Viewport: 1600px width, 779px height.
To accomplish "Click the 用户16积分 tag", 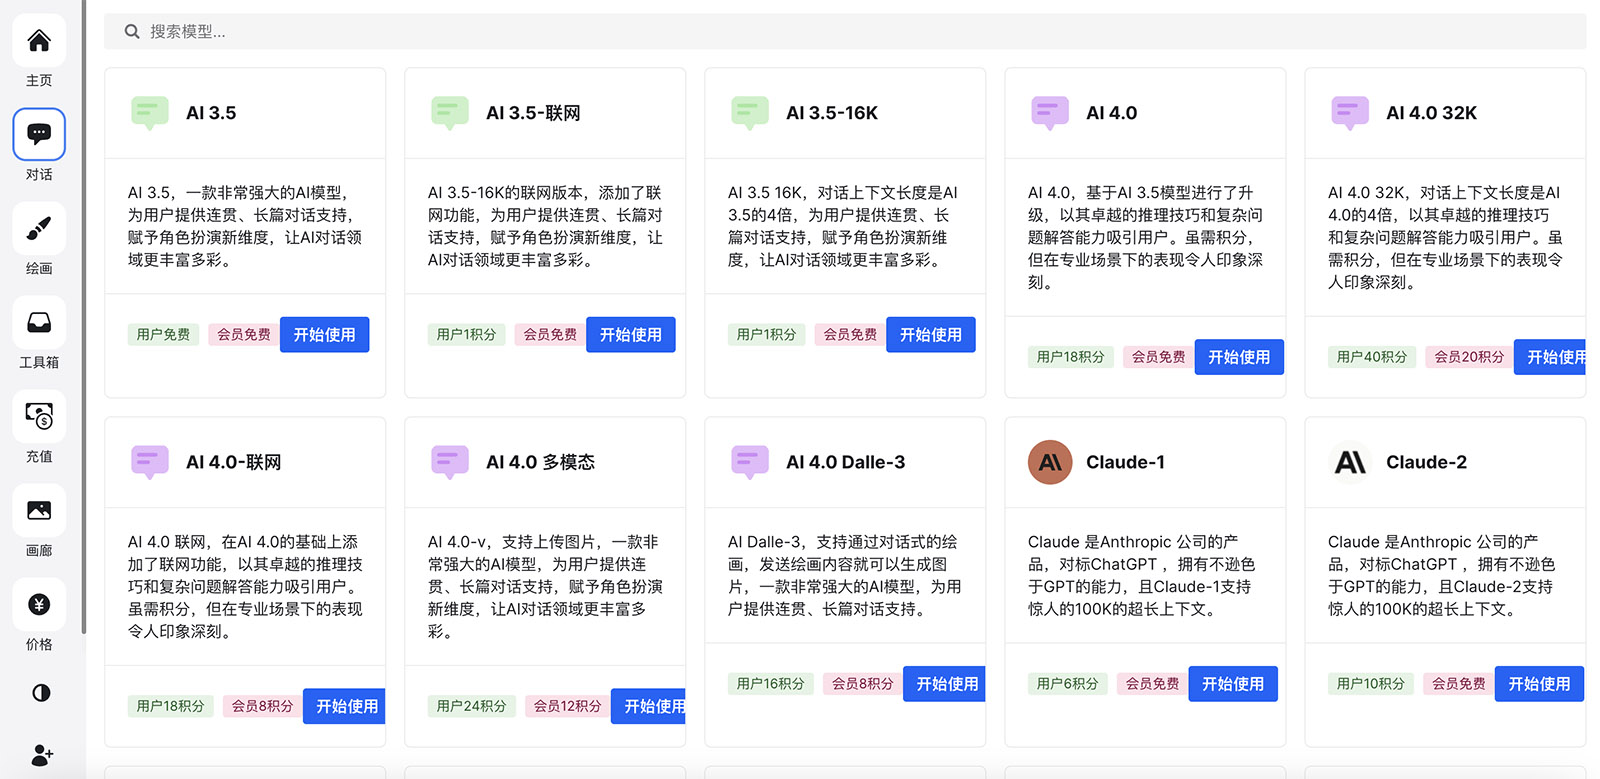I will [x=771, y=684].
